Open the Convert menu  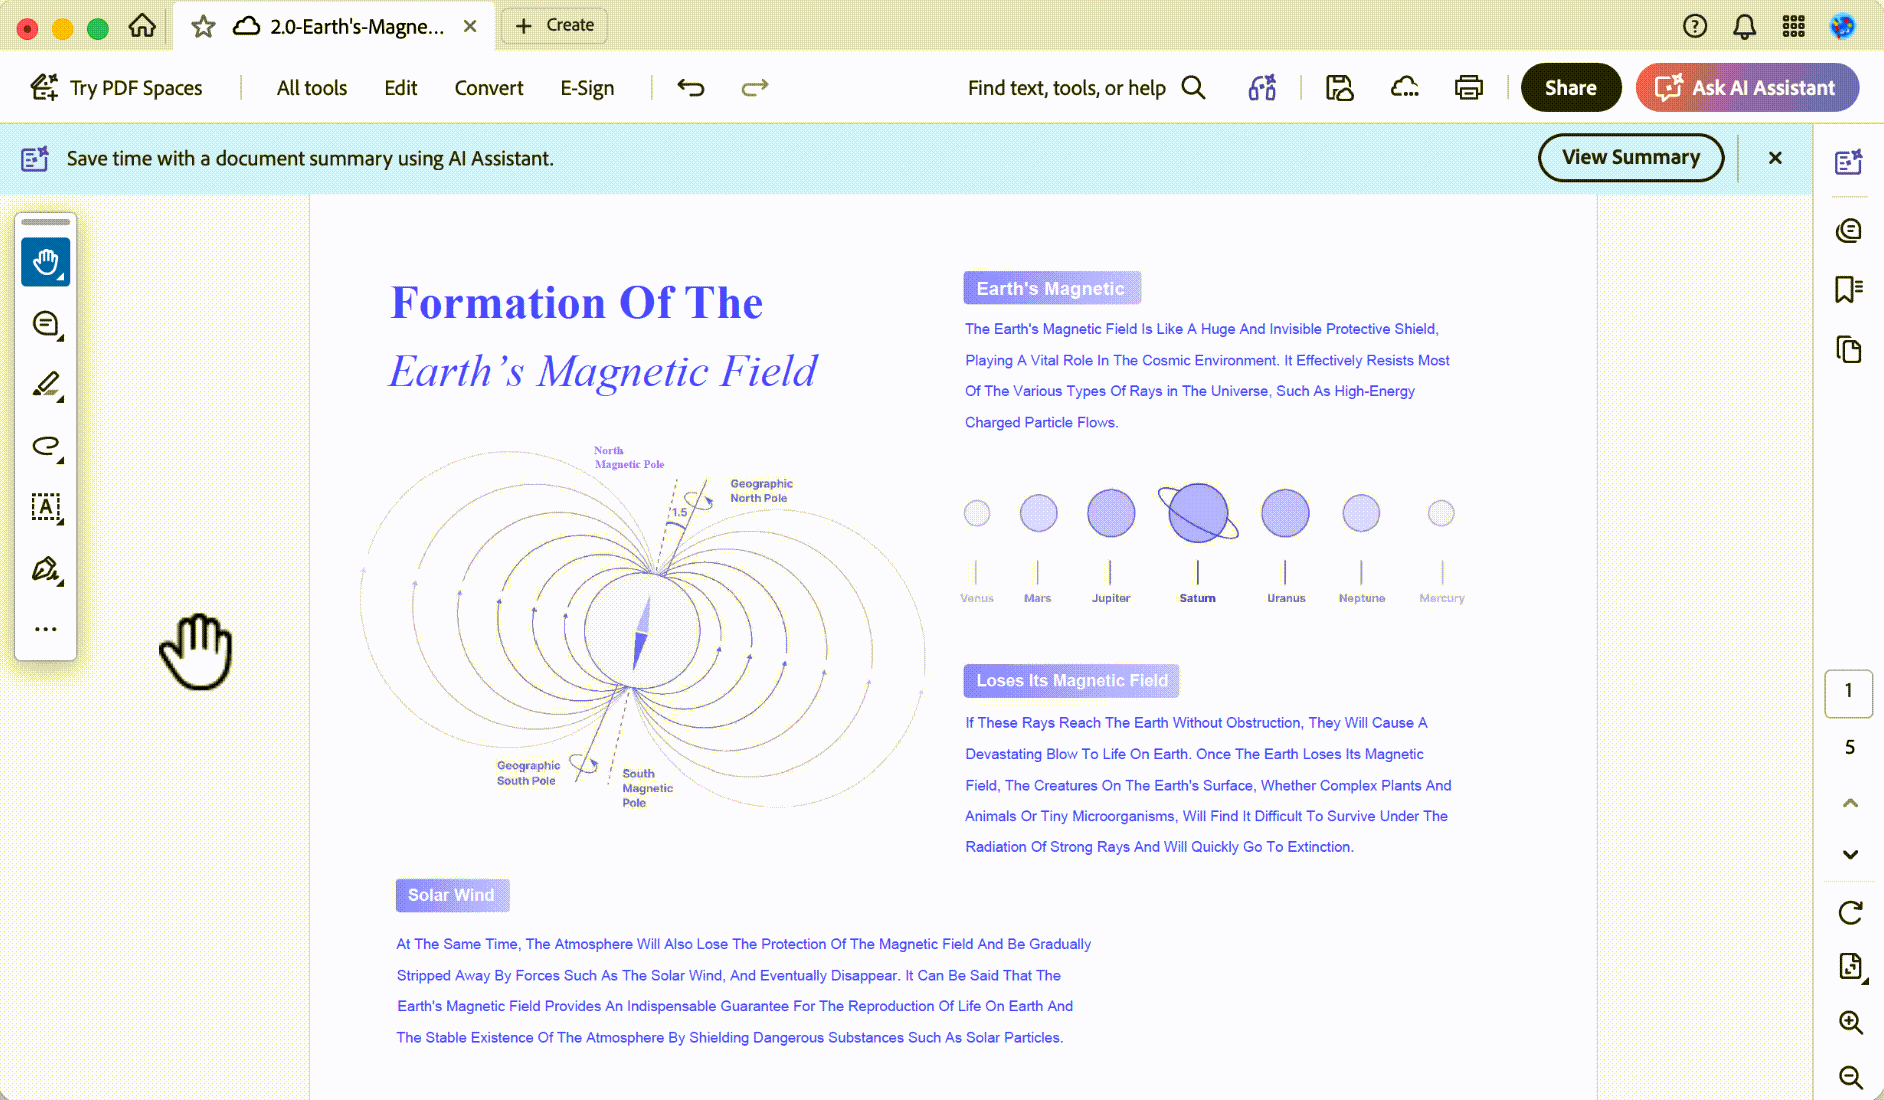pyautogui.click(x=489, y=88)
